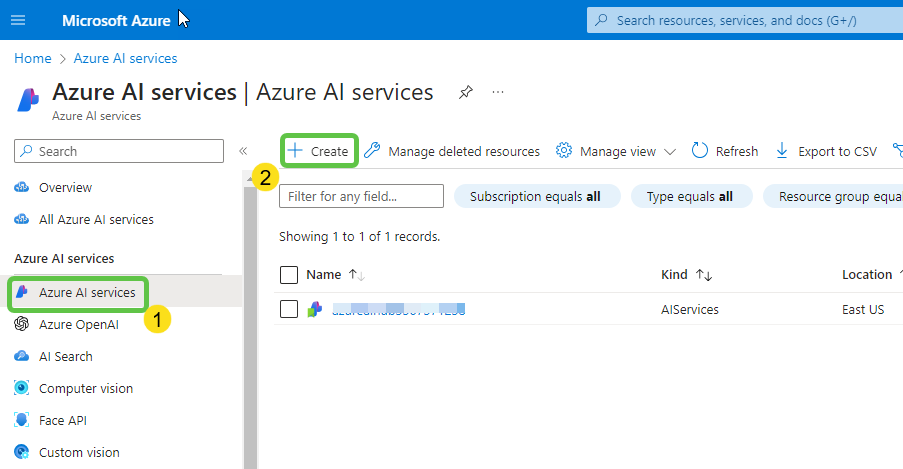Refresh the resource list
This screenshot has width=903, height=469.
pyautogui.click(x=725, y=151)
